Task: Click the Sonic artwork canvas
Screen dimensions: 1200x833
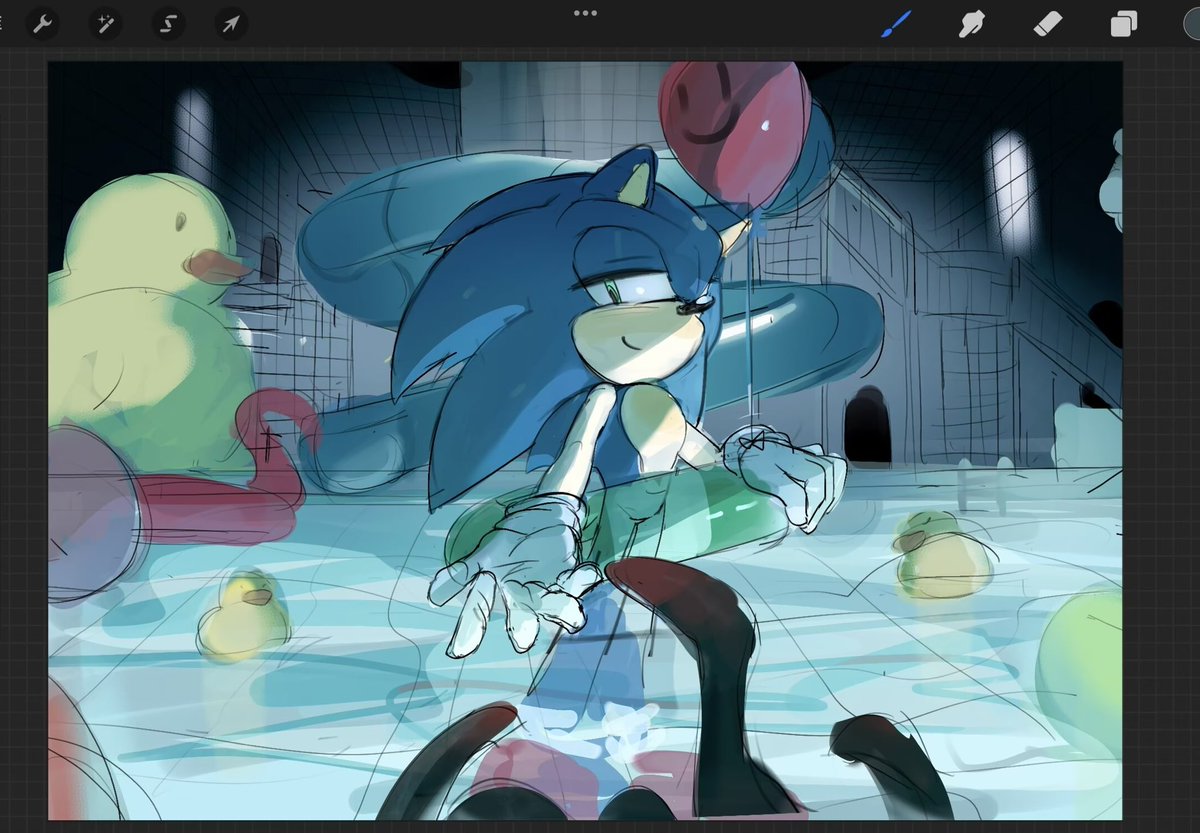Action: [x=585, y=441]
